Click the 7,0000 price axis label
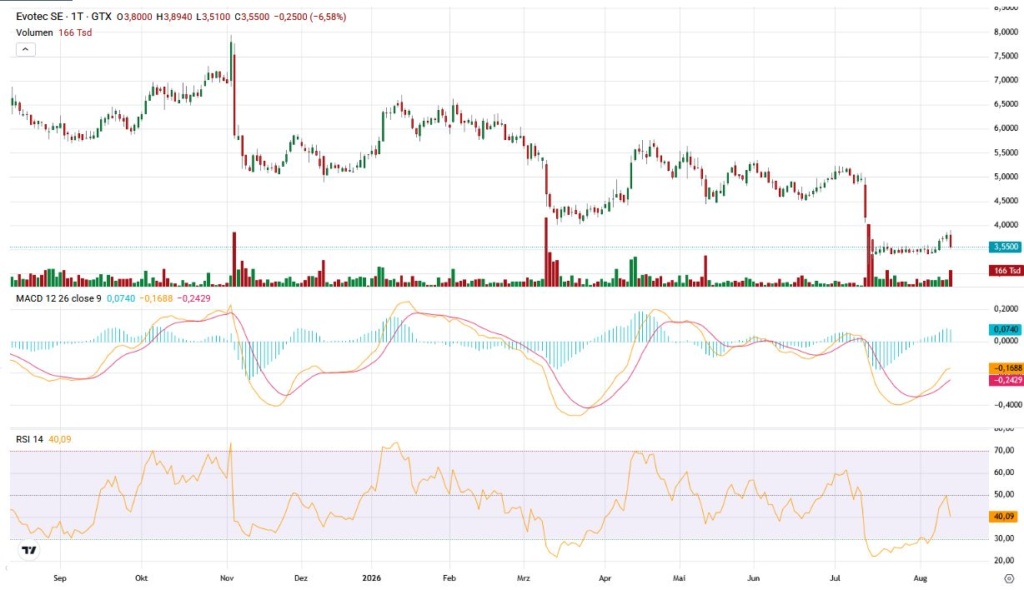1024x590 pixels. point(1006,80)
